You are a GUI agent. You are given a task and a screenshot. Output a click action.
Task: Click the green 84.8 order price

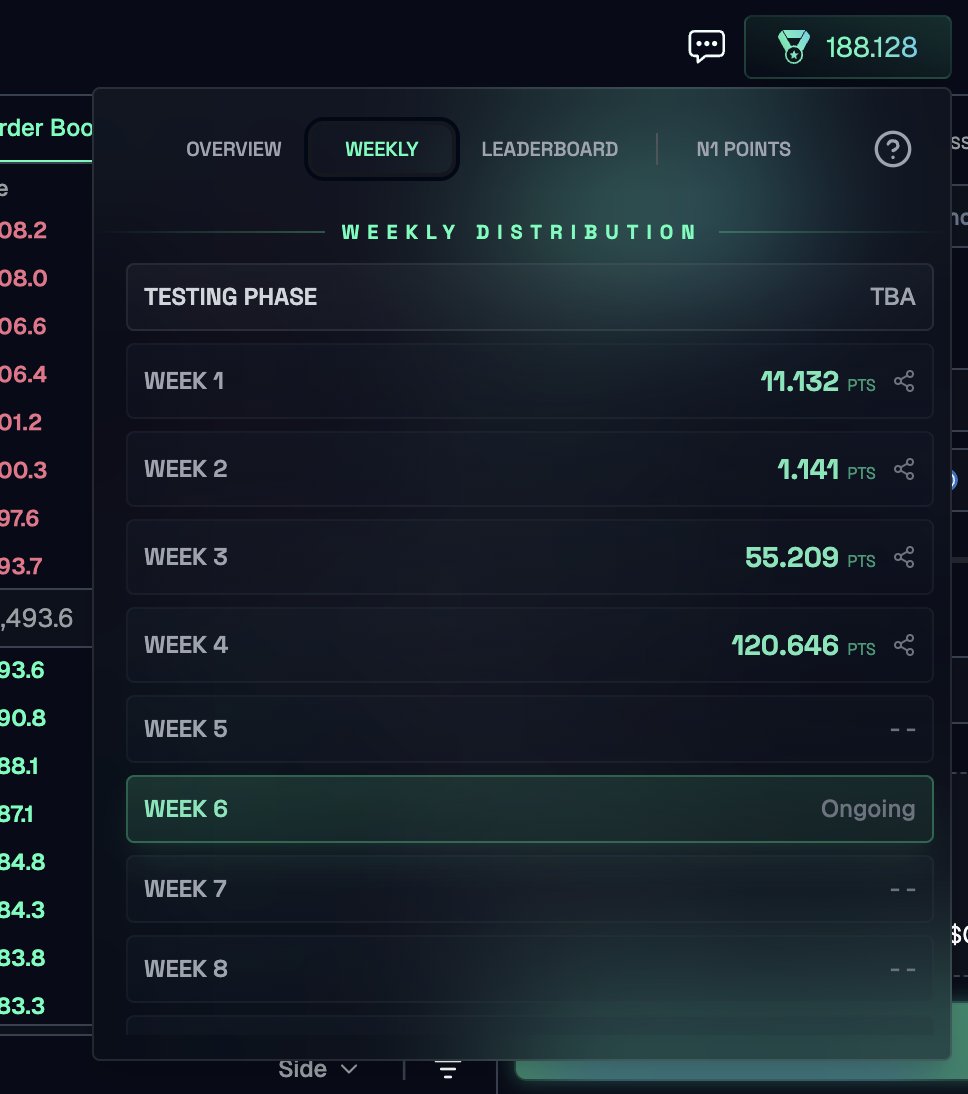[23, 862]
